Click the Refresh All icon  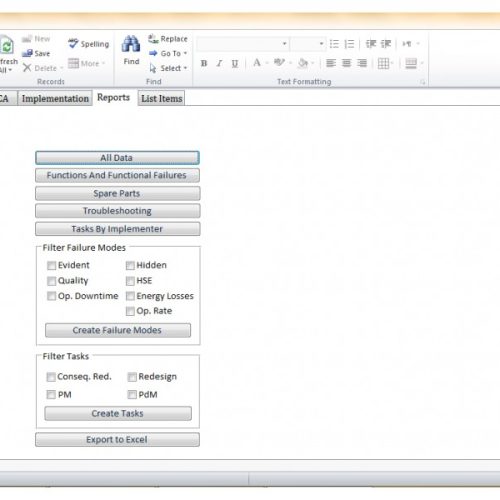tap(7, 45)
